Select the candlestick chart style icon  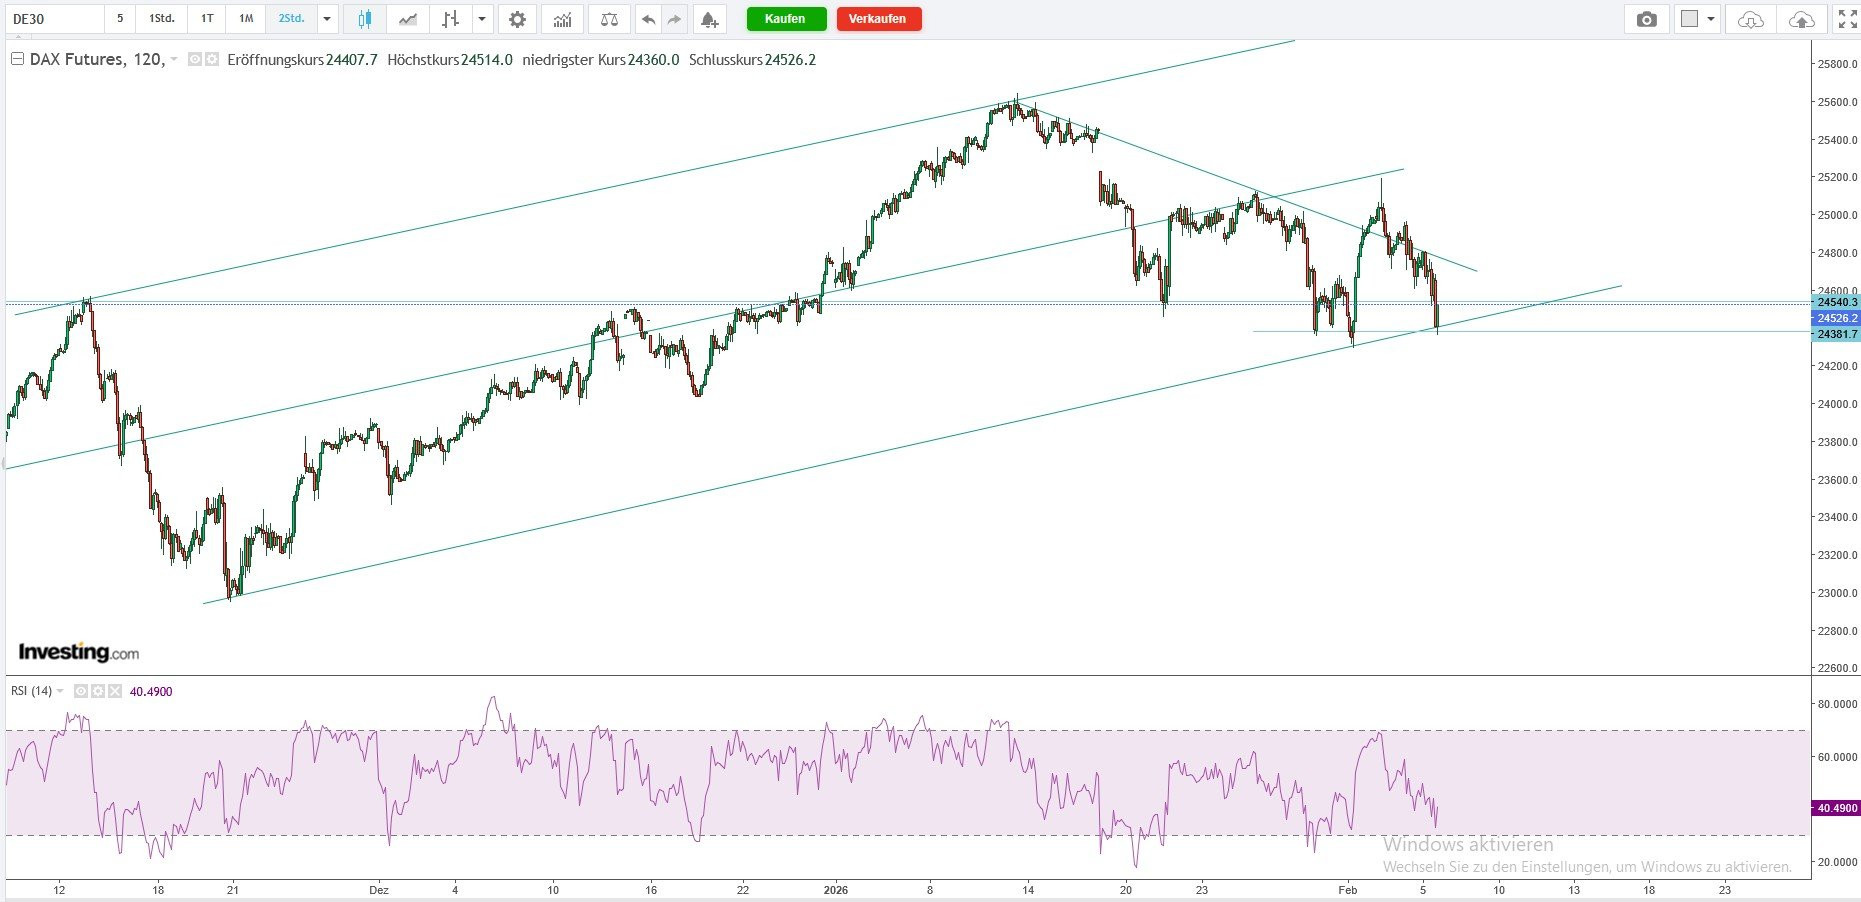tap(364, 19)
